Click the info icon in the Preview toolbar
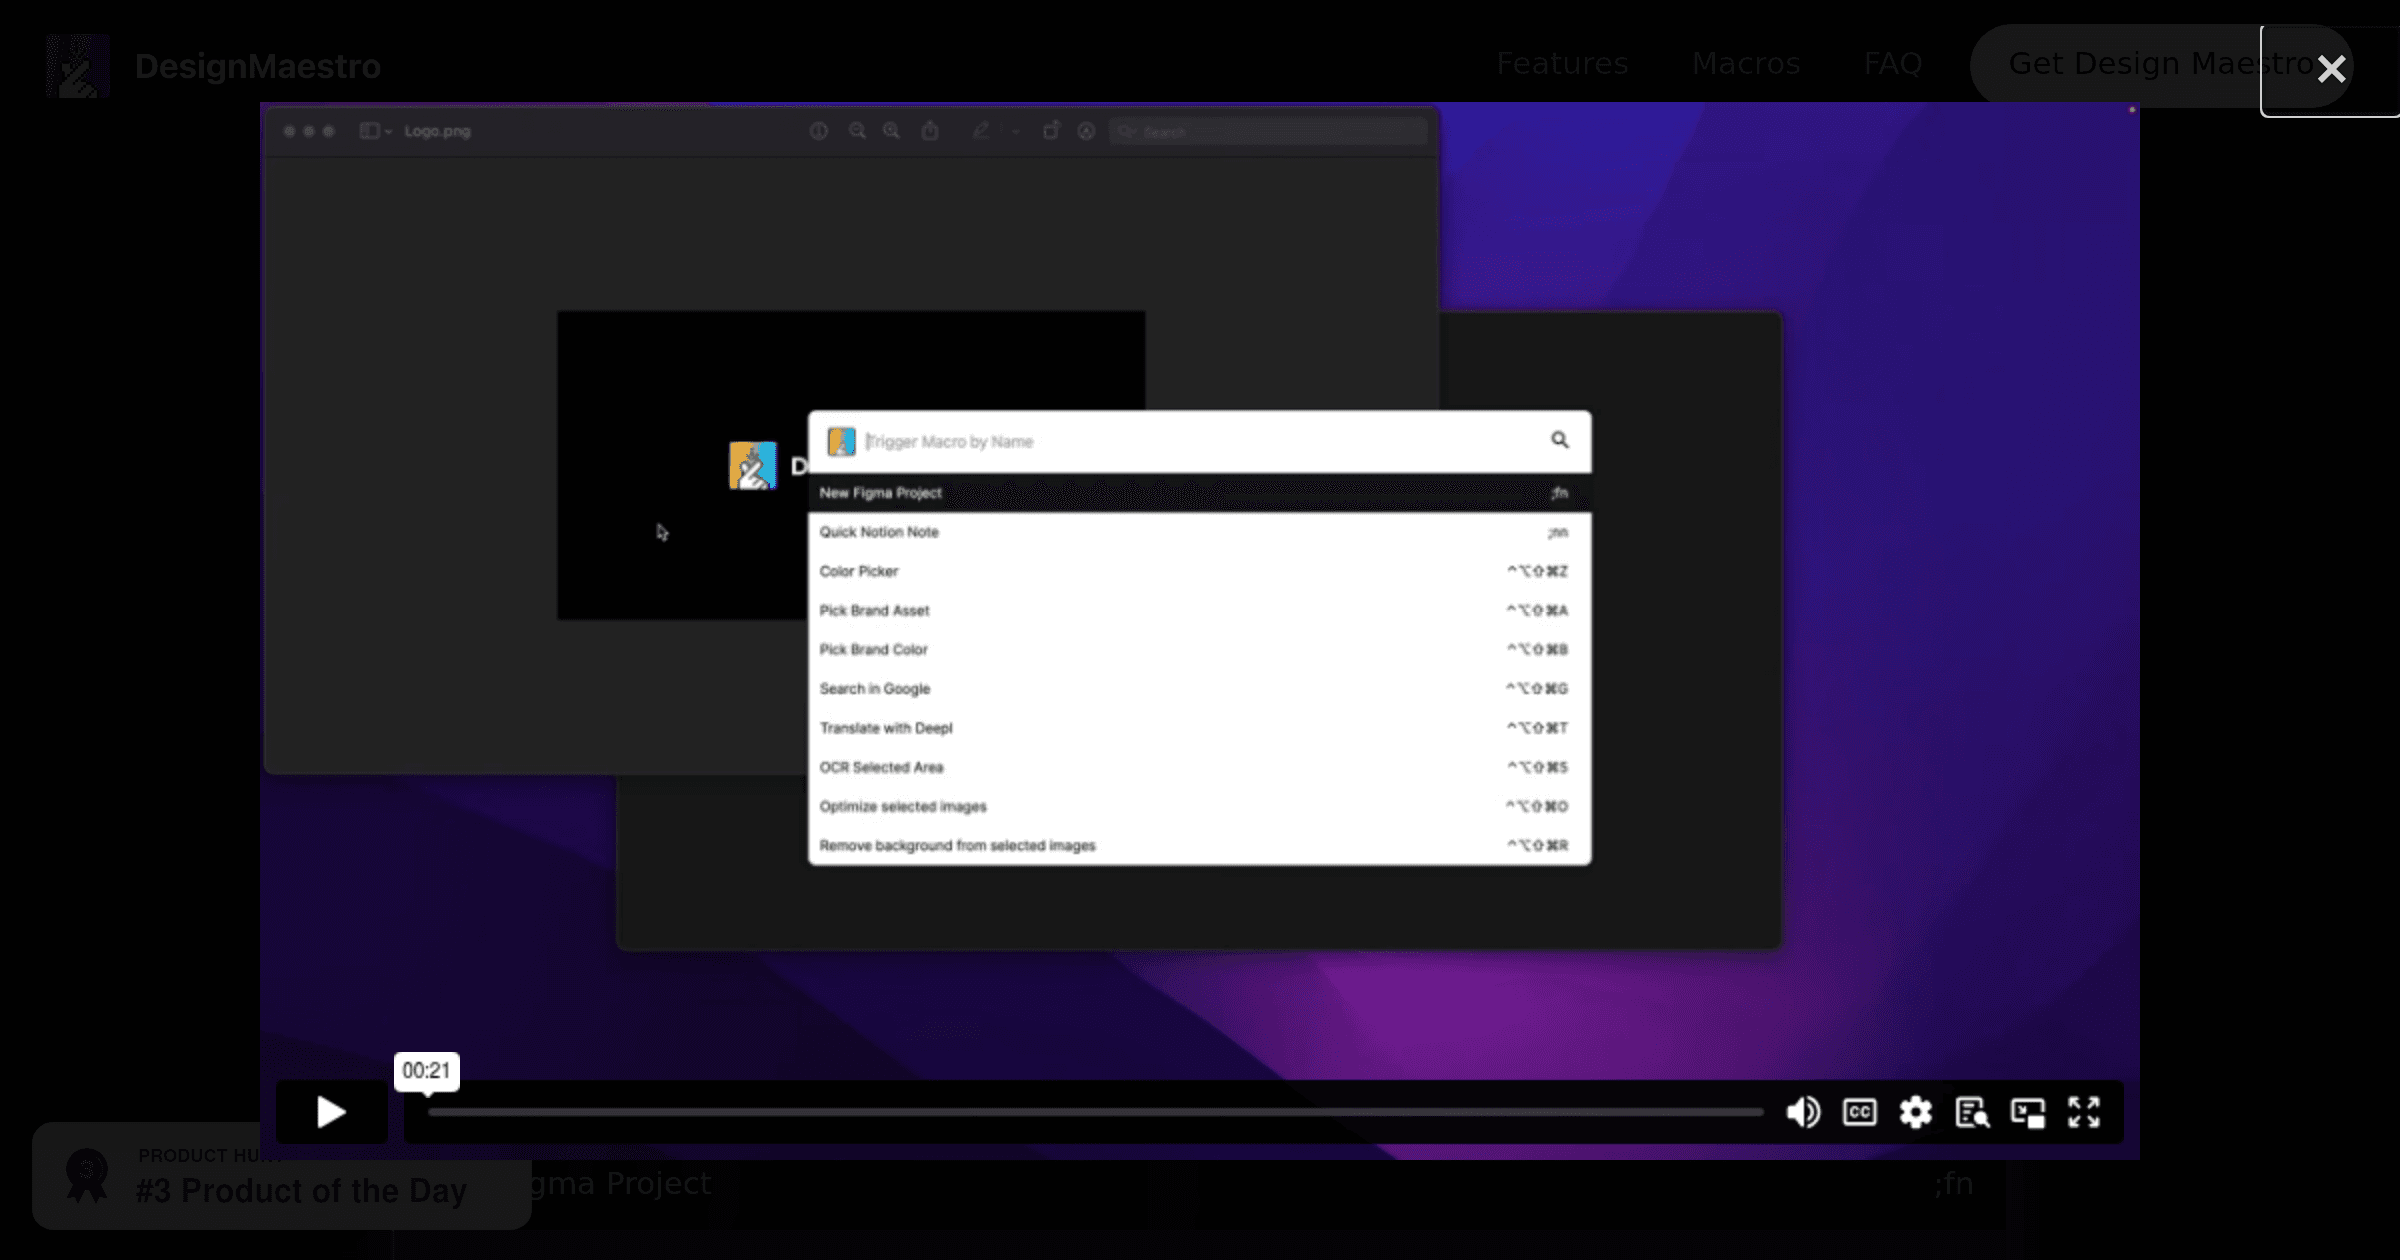This screenshot has width=2400, height=1260. click(818, 131)
